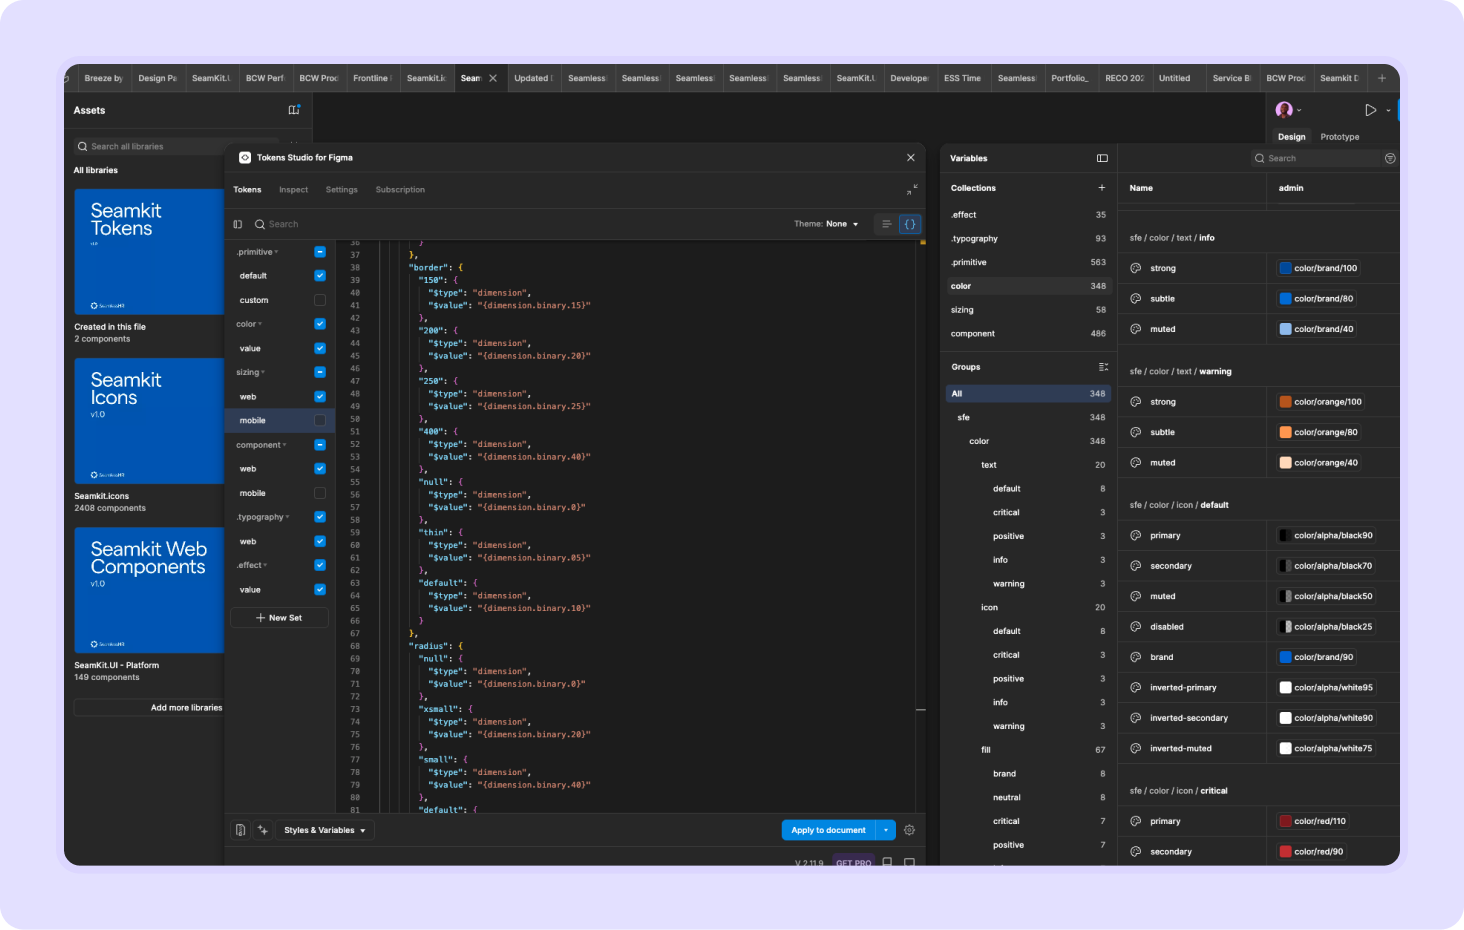Open the filter icon in Variables search bar
Image resolution: width=1464 pixels, height=930 pixels.
(x=1390, y=158)
